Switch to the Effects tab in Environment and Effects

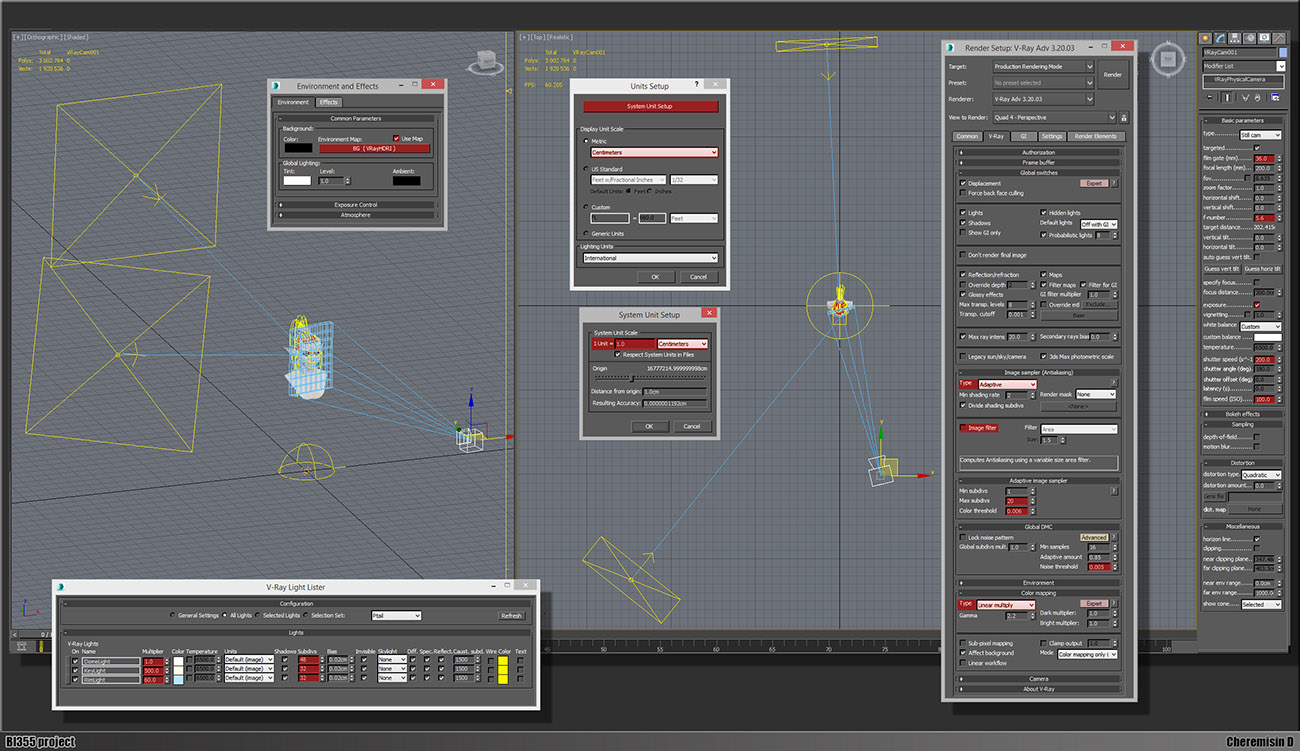329,102
